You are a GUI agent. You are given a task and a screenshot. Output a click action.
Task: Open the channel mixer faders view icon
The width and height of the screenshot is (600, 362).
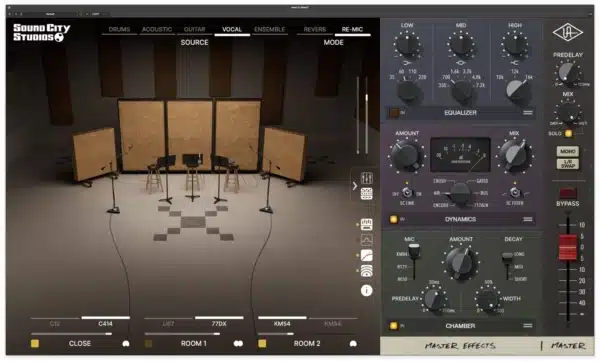coord(367,178)
